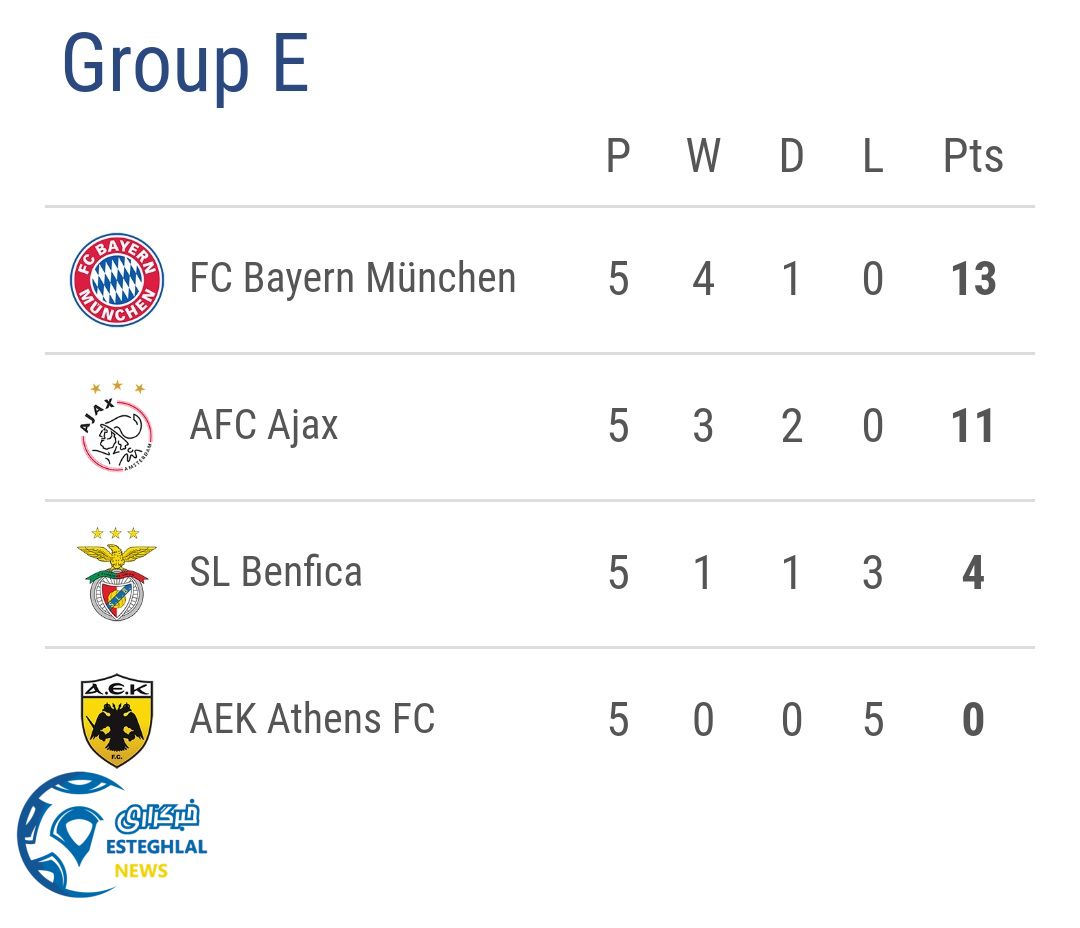
Task: Open the AFC Ajax team name
Action: coord(264,426)
